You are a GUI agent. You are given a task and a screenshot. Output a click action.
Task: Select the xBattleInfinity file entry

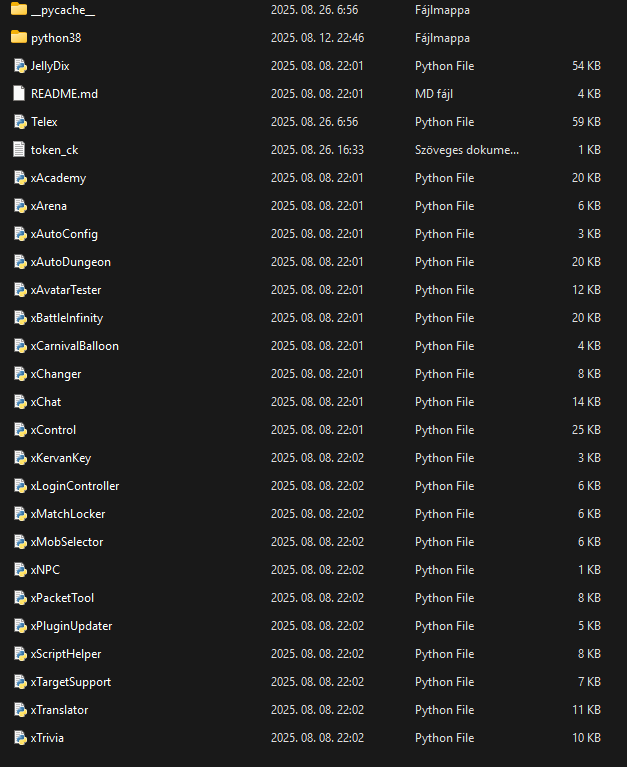click(67, 318)
